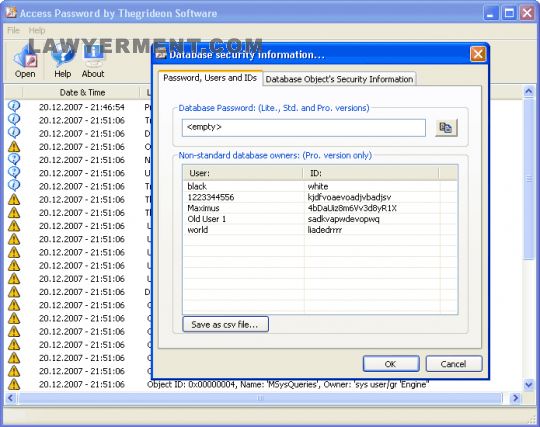Click the Save as csv file button
The height and width of the screenshot is (427, 540).
click(225, 324)
